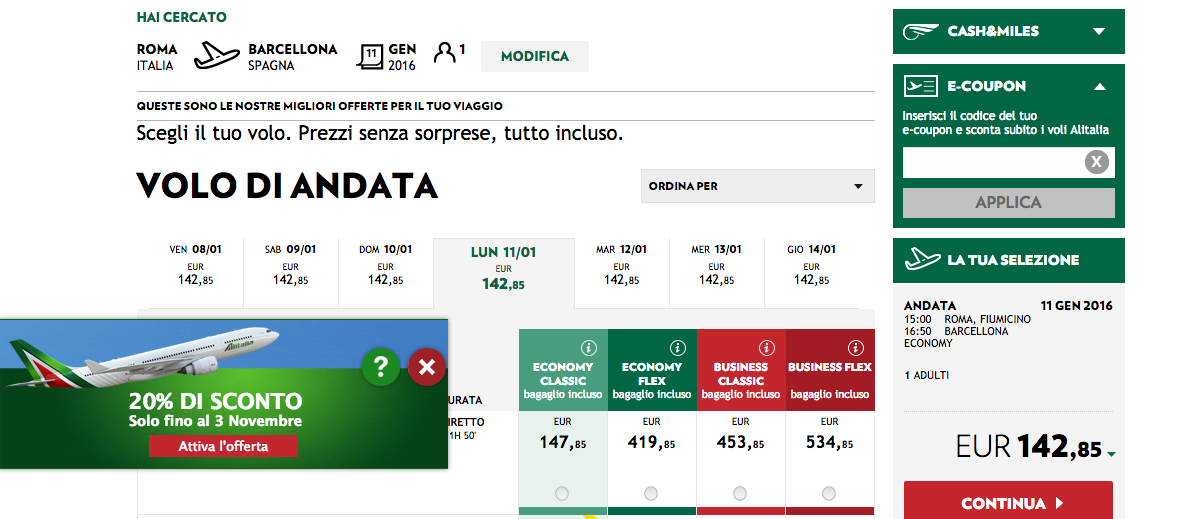Click the green question mark on promo banner
Screen dimensions: 1203x519
pyautogui.click(x=381, y=367)
